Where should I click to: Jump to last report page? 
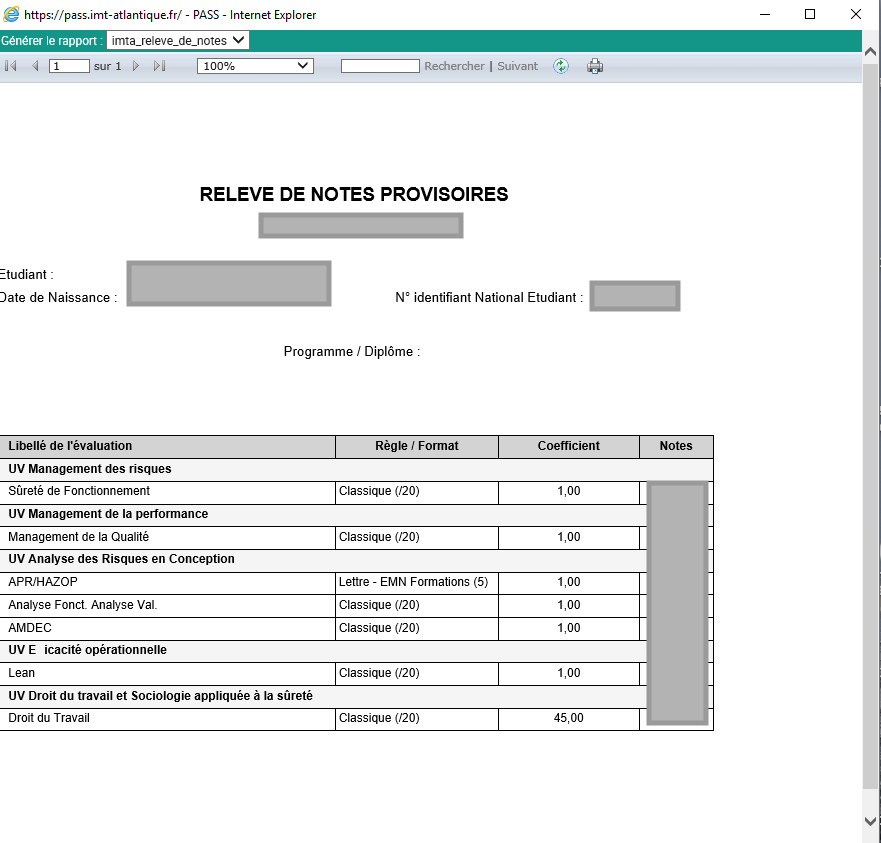point(160,66)
